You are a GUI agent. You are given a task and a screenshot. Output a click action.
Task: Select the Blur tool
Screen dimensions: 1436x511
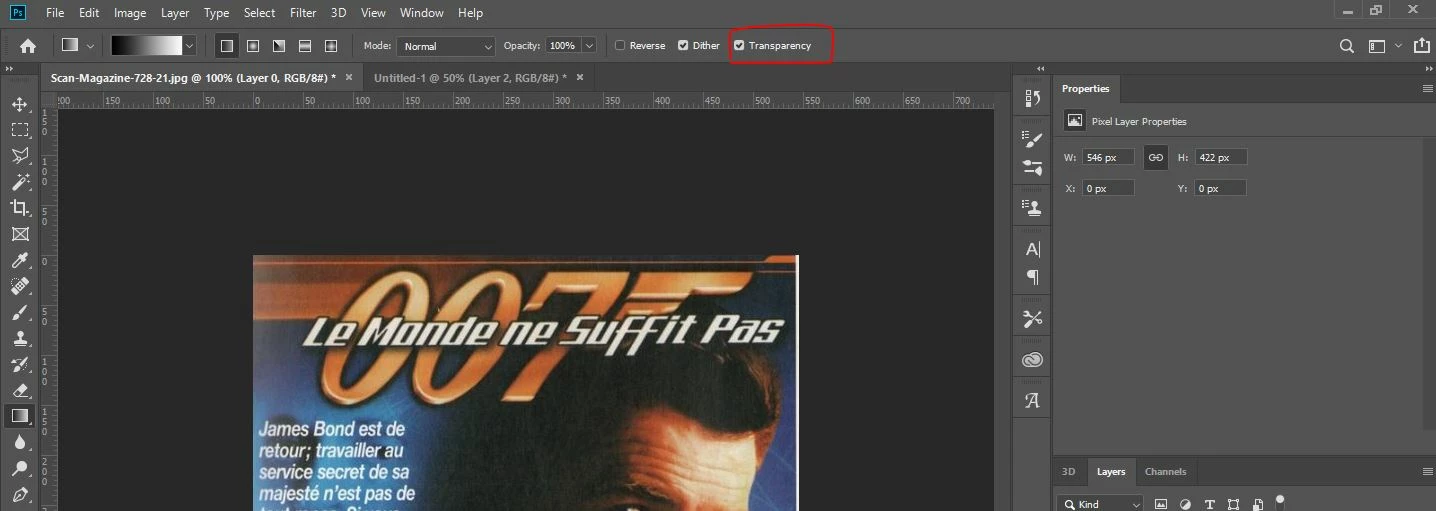[20, 442]
